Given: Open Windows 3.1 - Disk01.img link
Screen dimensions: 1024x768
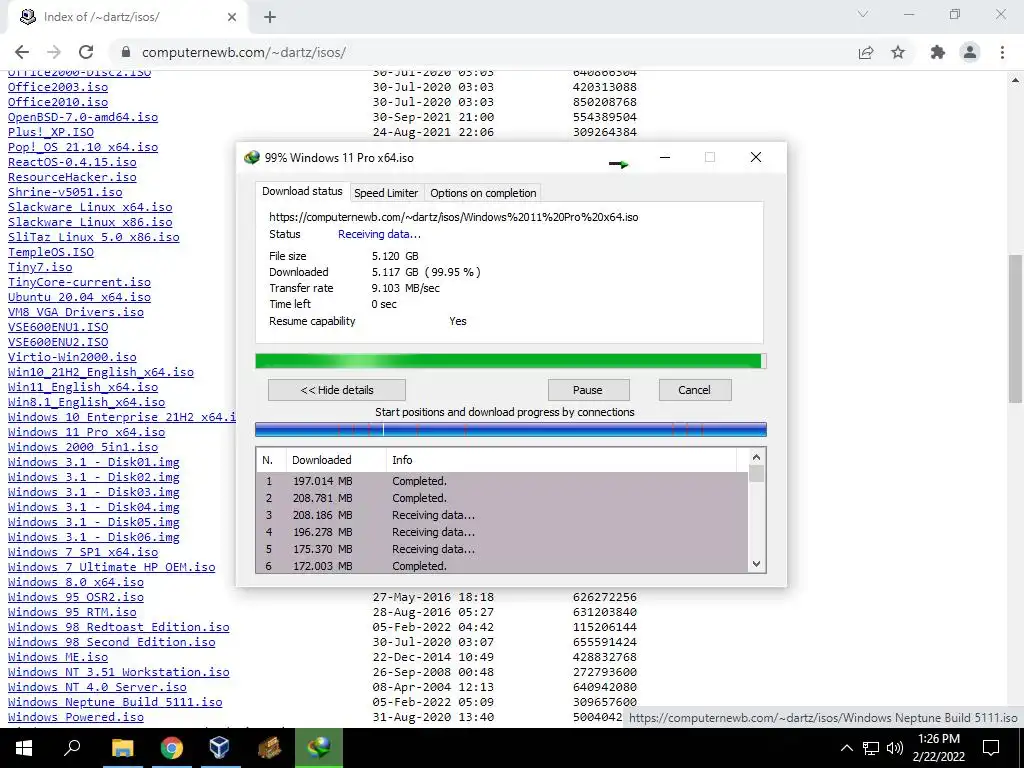Looking at the screenshot, I should coord(94,462).
